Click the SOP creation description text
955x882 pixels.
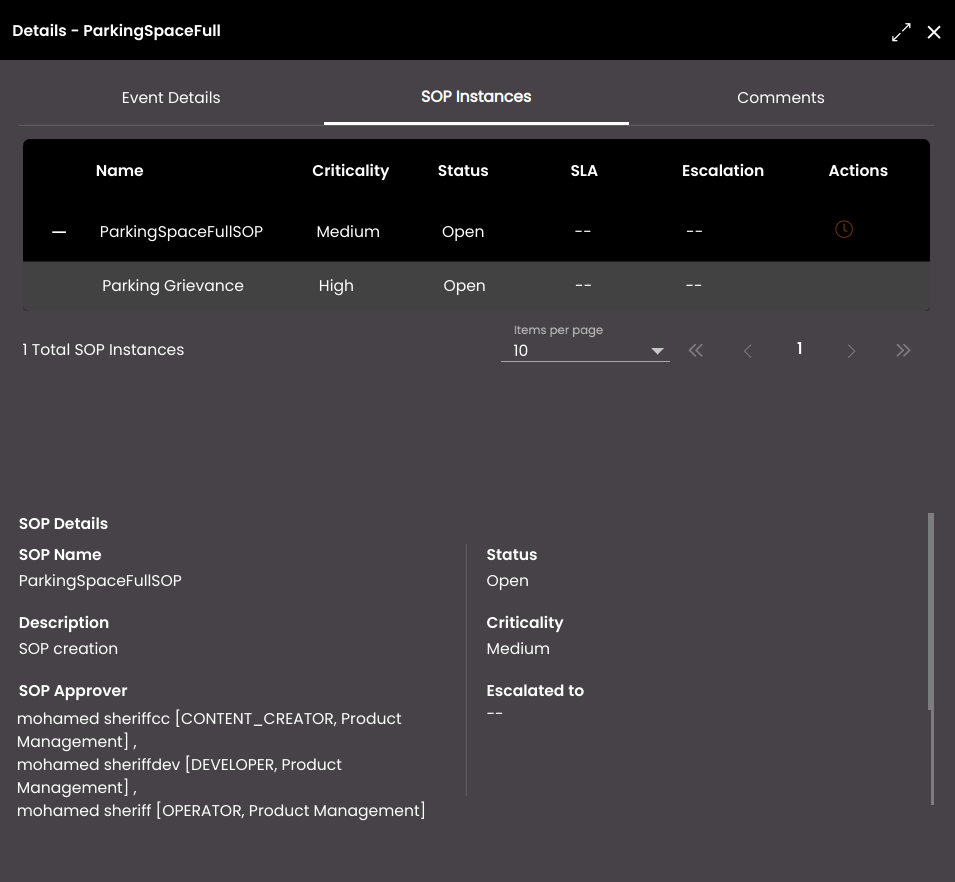(x=68, y=649)
